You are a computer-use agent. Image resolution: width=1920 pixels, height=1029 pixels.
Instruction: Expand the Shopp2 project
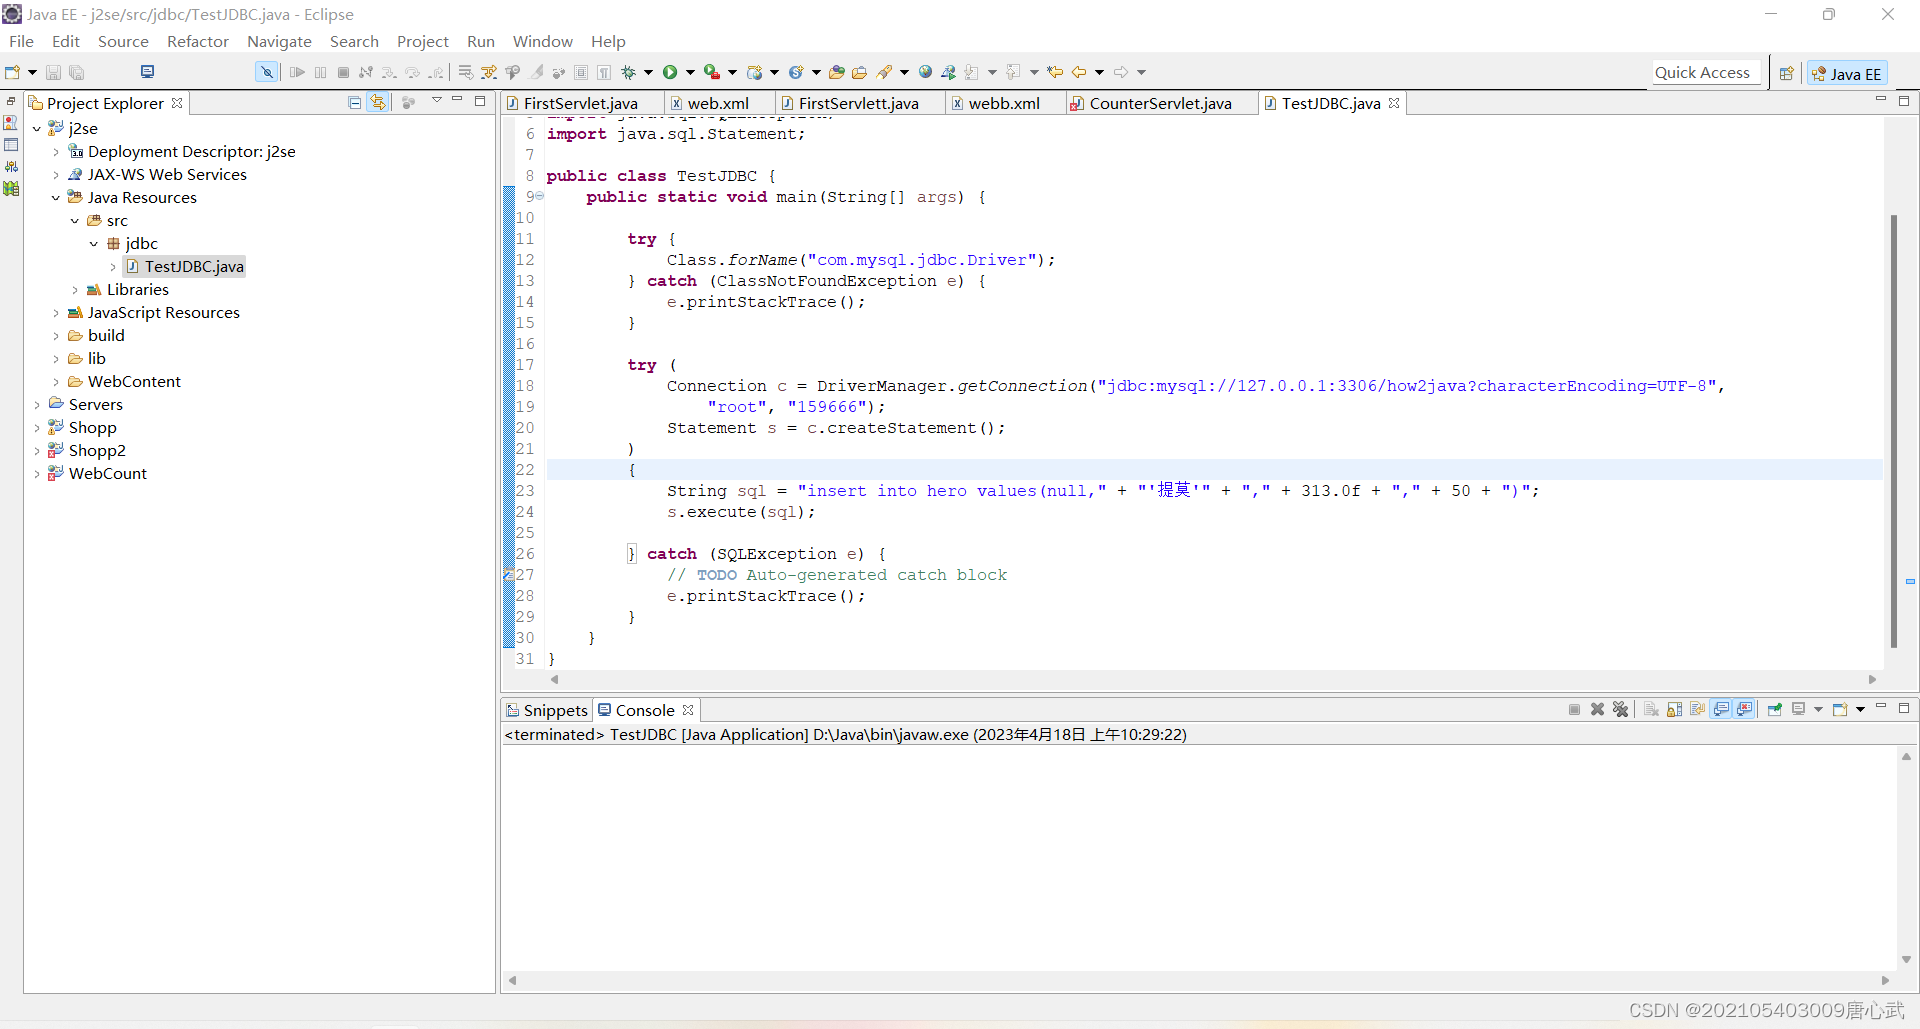coord(37,451)
